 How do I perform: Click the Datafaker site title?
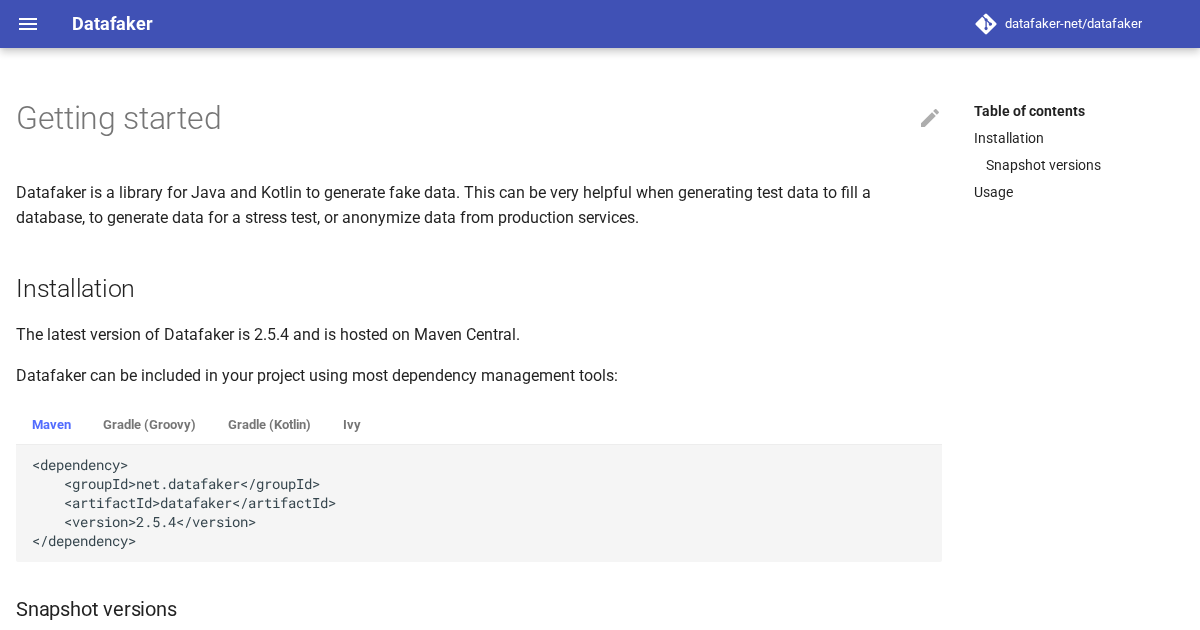click(112, 24)
